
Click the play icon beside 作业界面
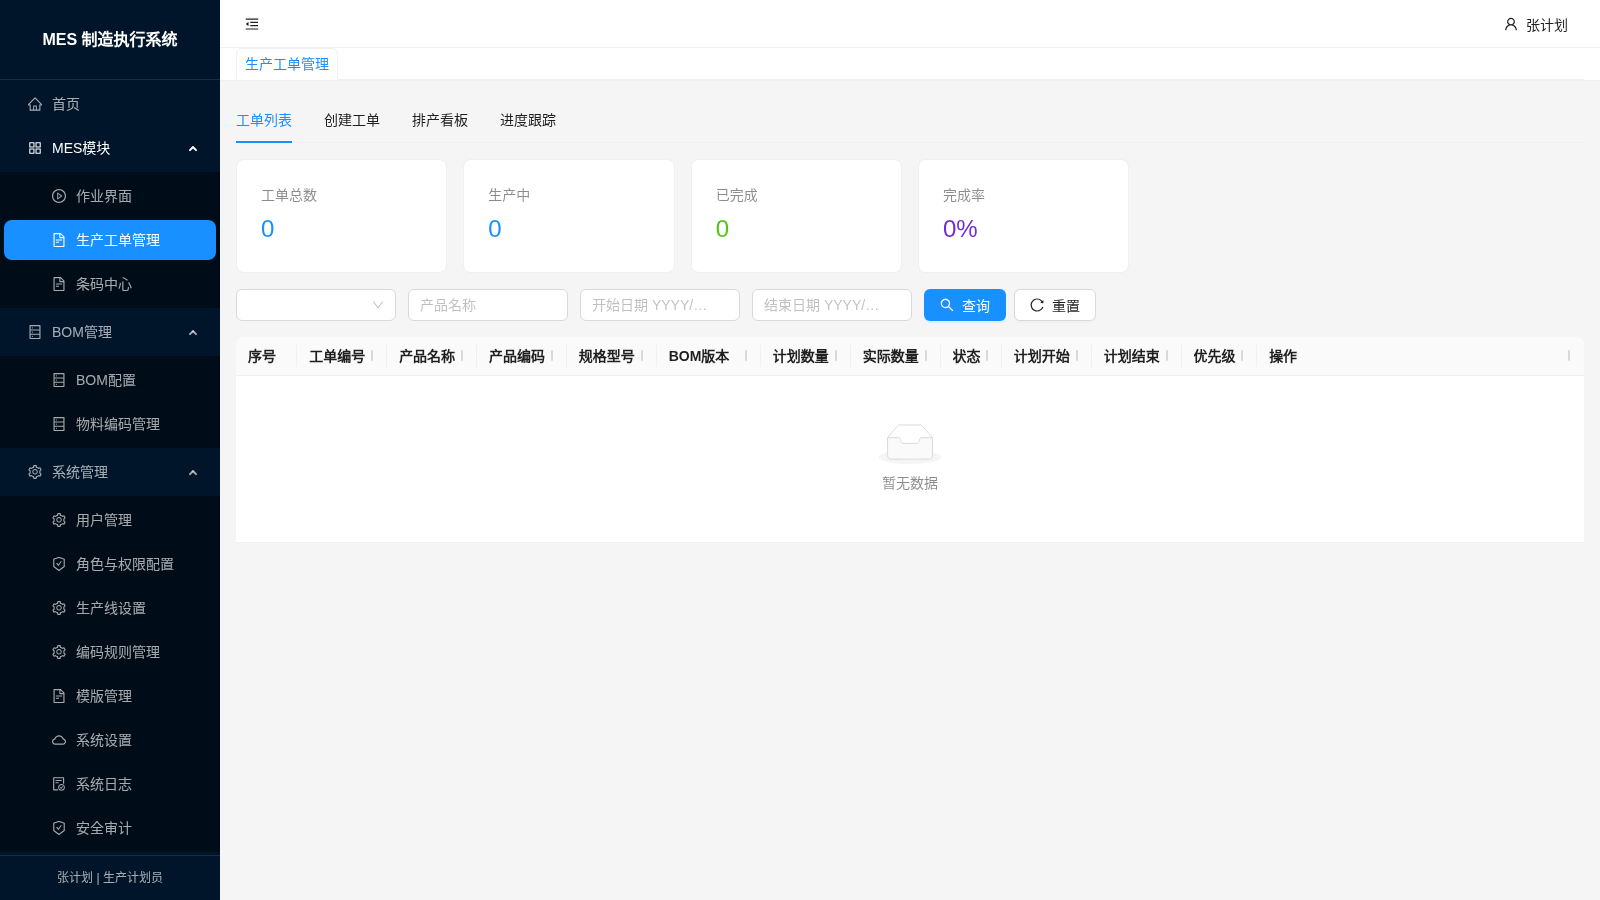point(59,196)
